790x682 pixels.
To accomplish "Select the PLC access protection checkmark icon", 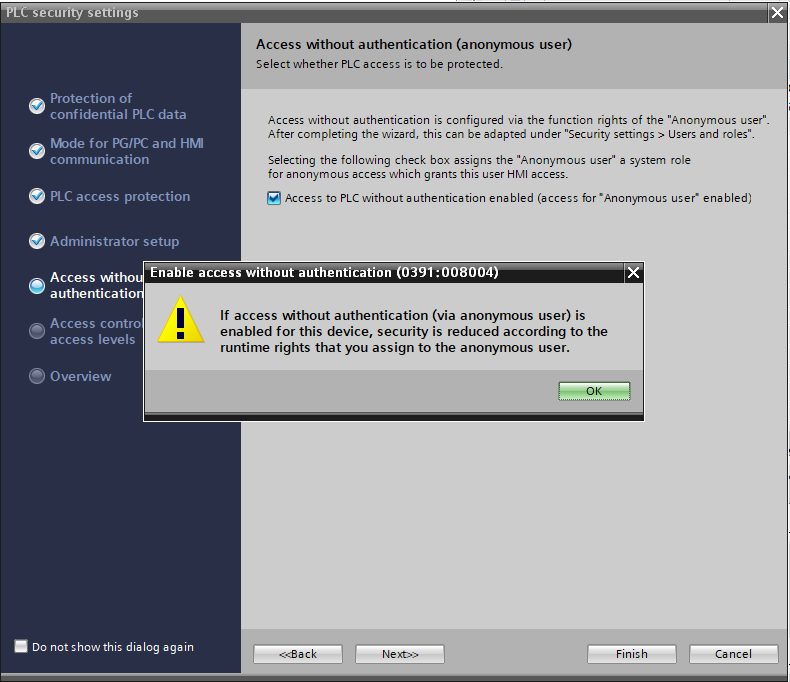I will [37, 196].
